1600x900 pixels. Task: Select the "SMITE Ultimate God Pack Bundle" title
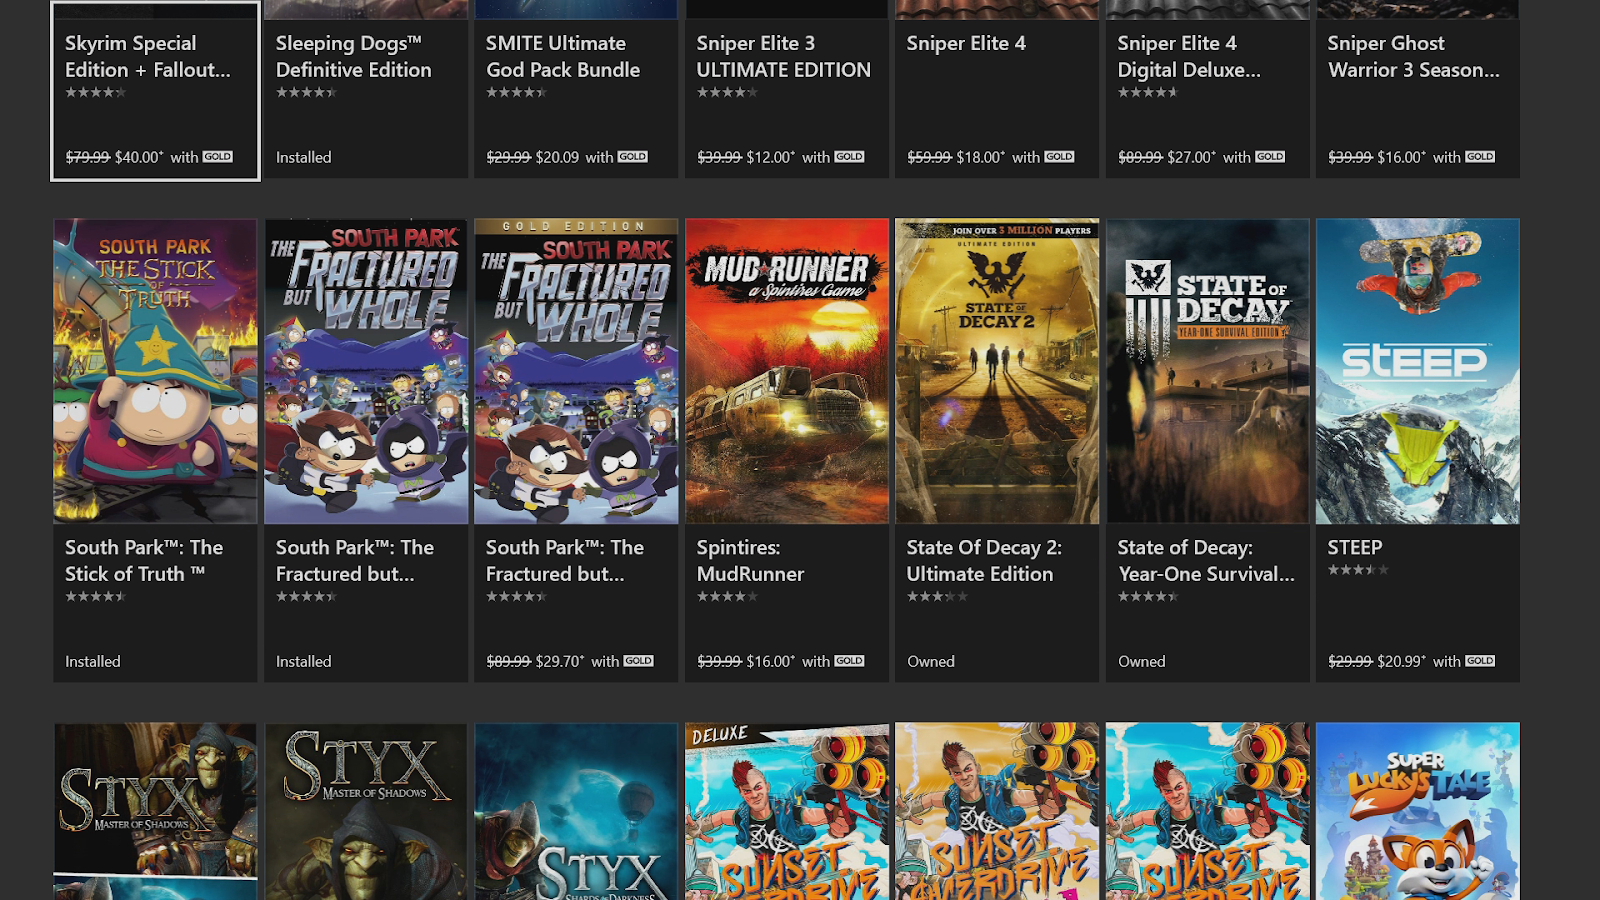click(x=563, y=57)
